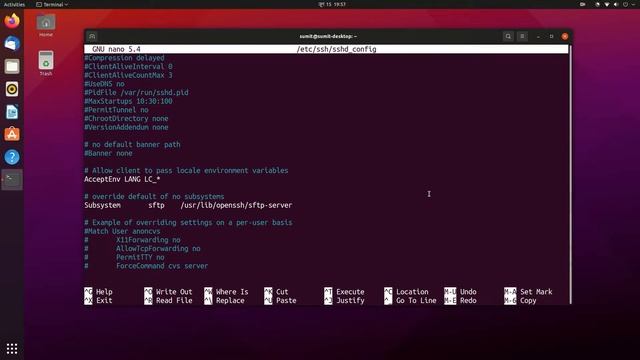Viewport: 640px width, 360px height.
Task: Open terminal hamburger menu
Action: point(522,36)
